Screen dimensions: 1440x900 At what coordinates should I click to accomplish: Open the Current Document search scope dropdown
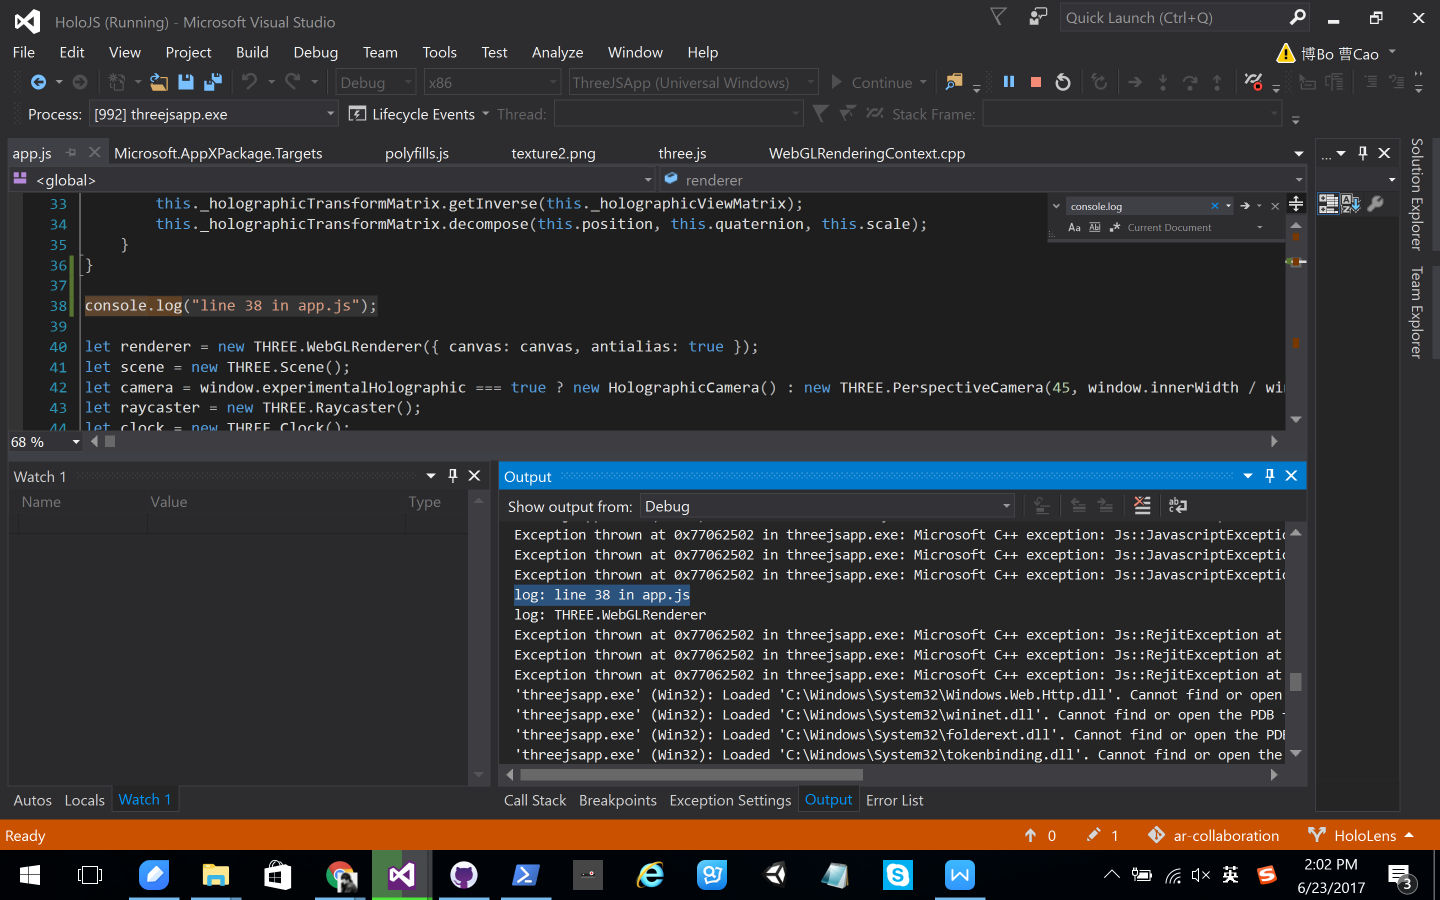[x=1259, y=227]
